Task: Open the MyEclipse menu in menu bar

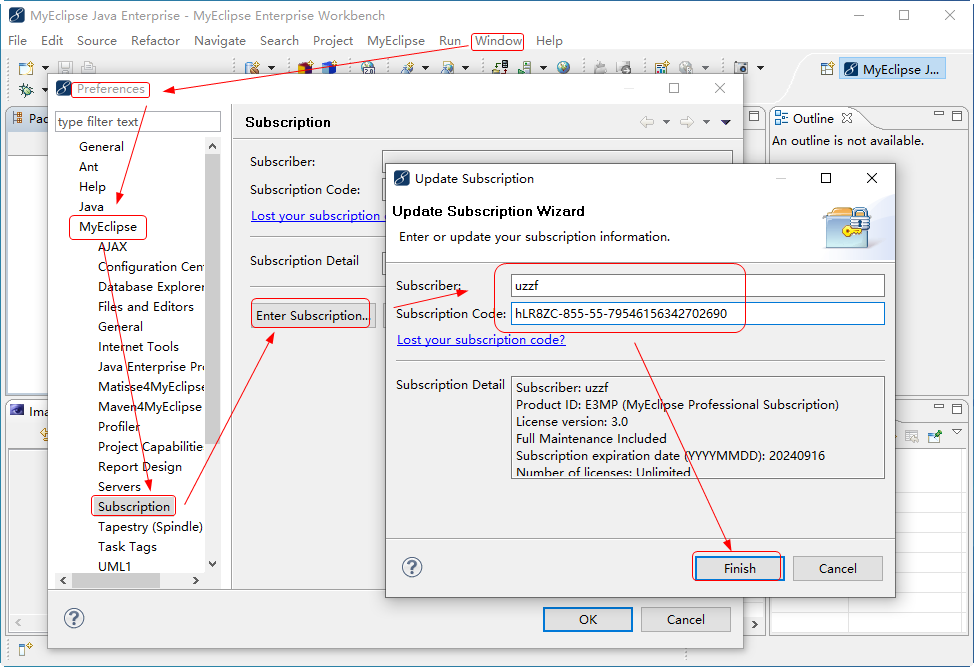Action: point(395,41)
